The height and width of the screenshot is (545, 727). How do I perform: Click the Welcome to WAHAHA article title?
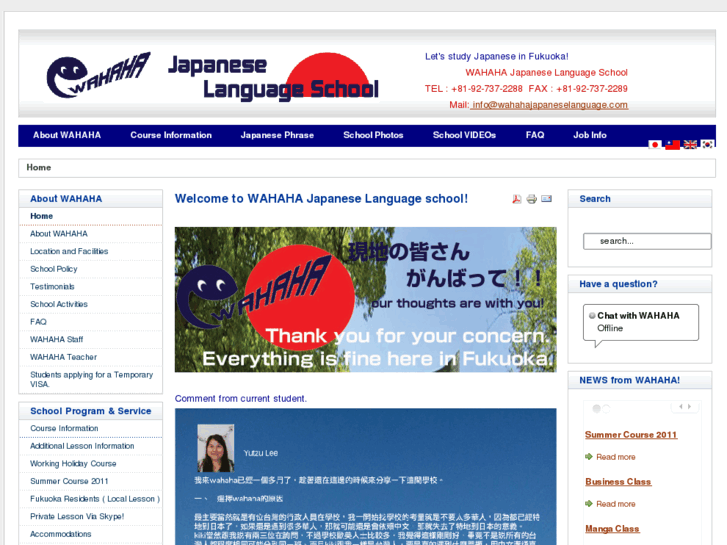(321, 199)
